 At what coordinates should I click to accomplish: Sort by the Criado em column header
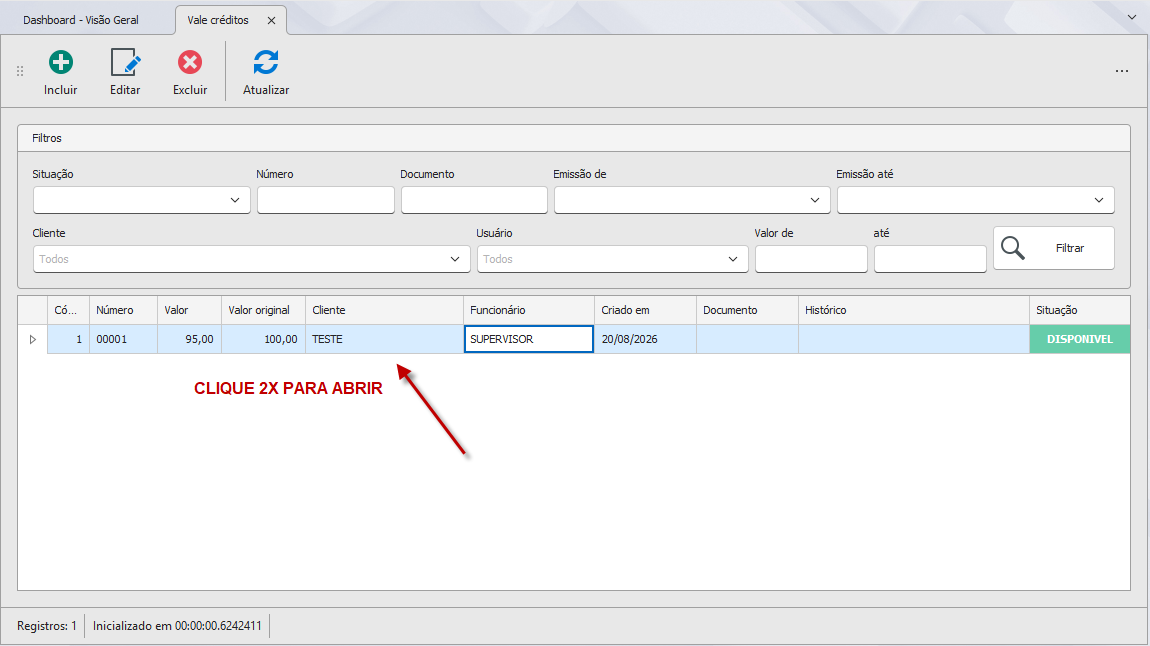click(x=645, y=310)
